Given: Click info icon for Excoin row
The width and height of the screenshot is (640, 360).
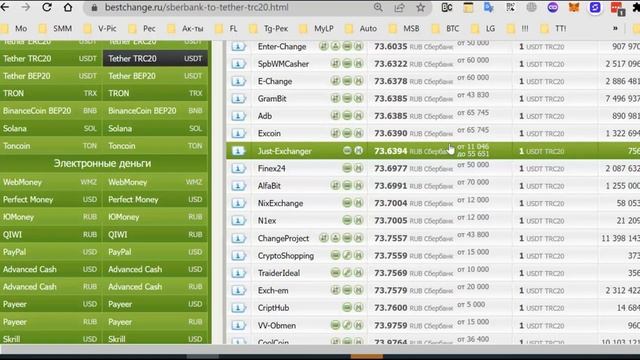Looking at the screenshot, I should tap(238, 133).
